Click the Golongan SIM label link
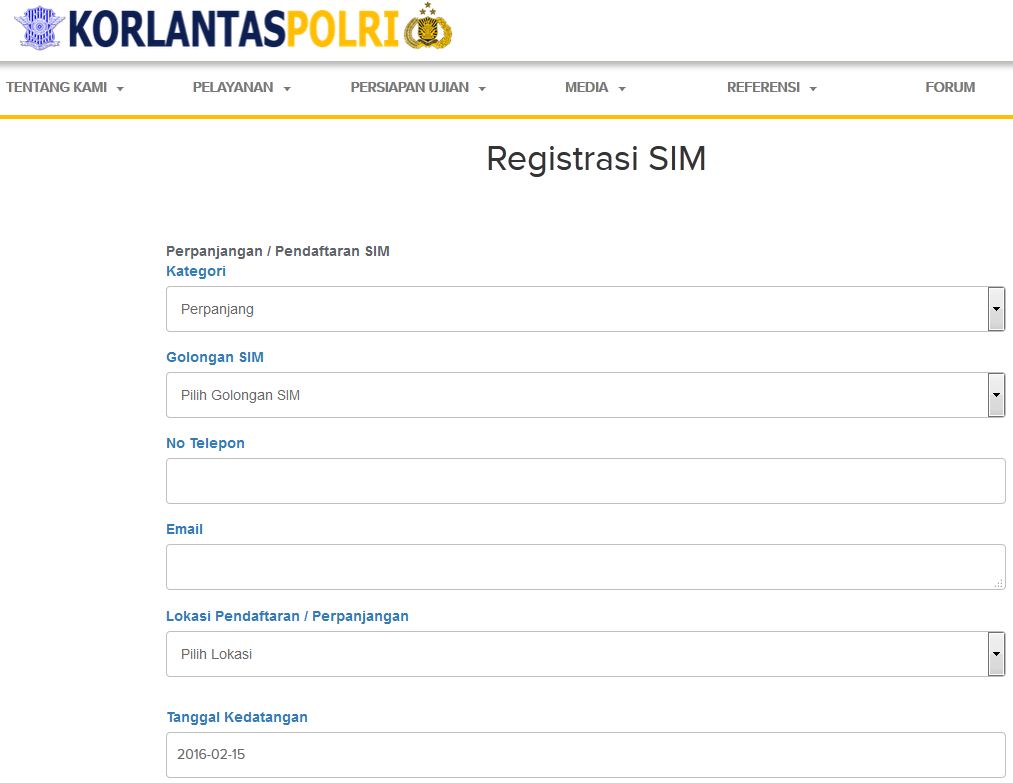 coord(214,357)
